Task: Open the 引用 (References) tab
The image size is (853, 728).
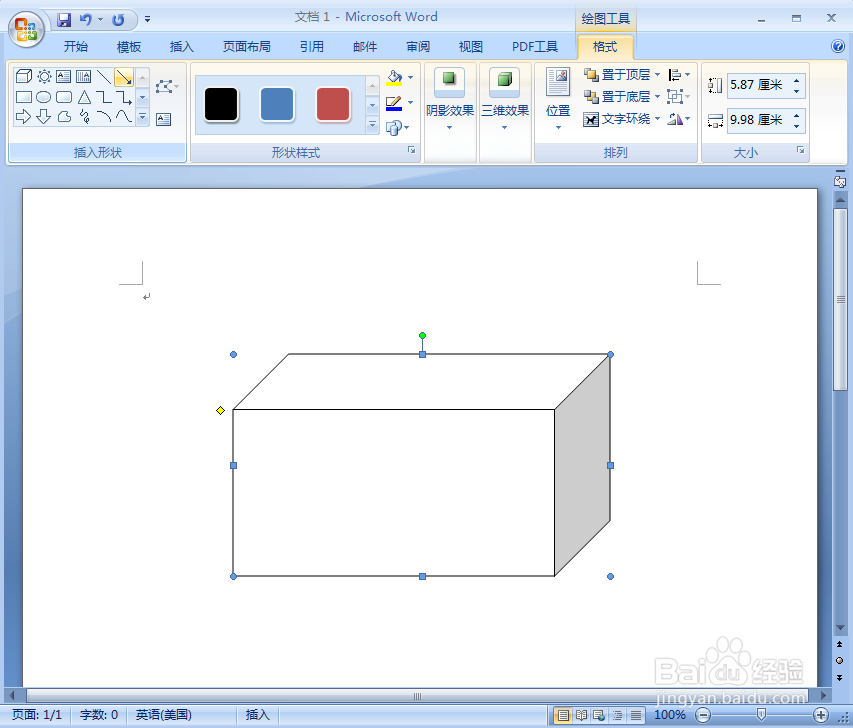Action: (312, 47)
